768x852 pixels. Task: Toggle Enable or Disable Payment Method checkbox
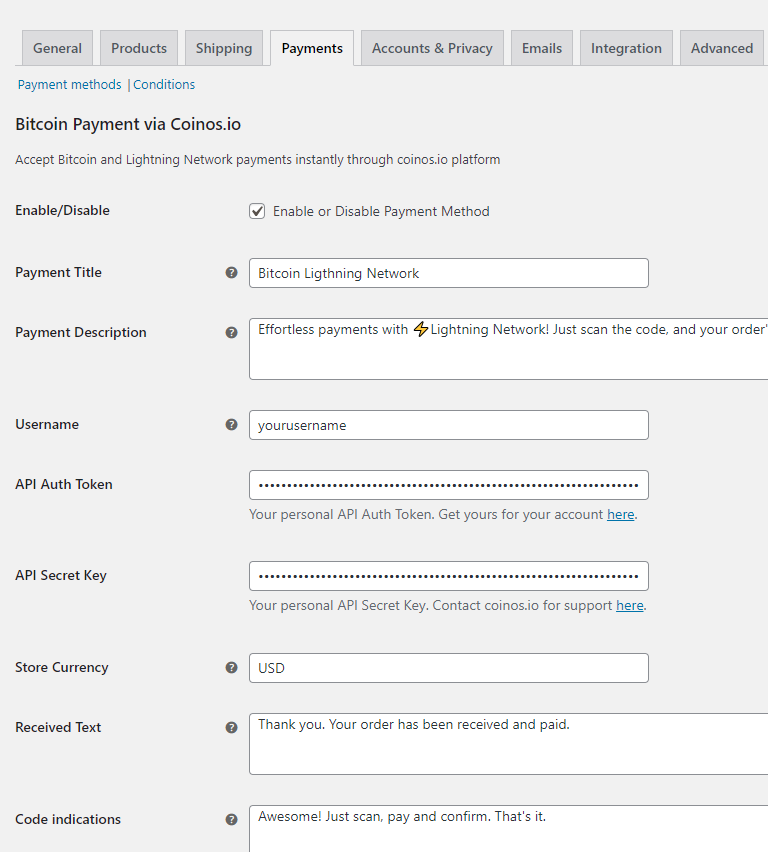[x=257, y=211]
